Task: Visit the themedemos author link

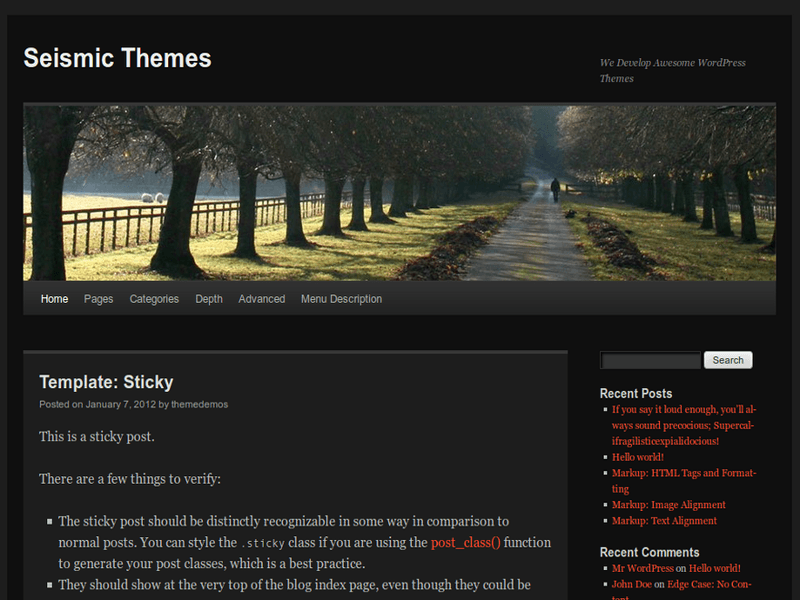Action: [200, 405]
